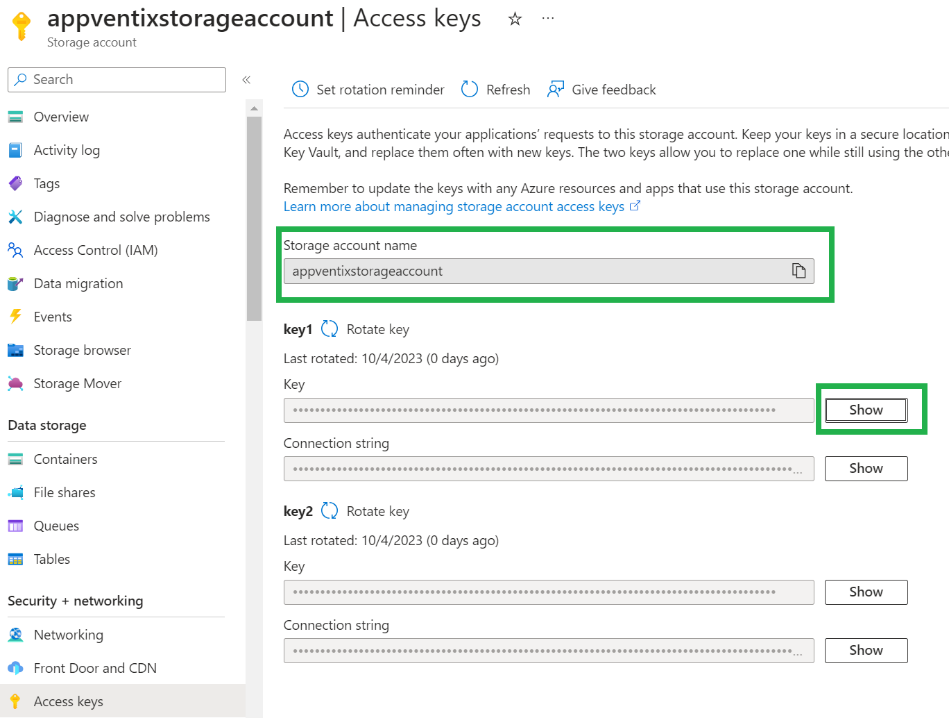Screen dimensions: 949x718
Task: Open Give feedback from the toolbar
Action: pyautogui.click(x=602, y=90)
